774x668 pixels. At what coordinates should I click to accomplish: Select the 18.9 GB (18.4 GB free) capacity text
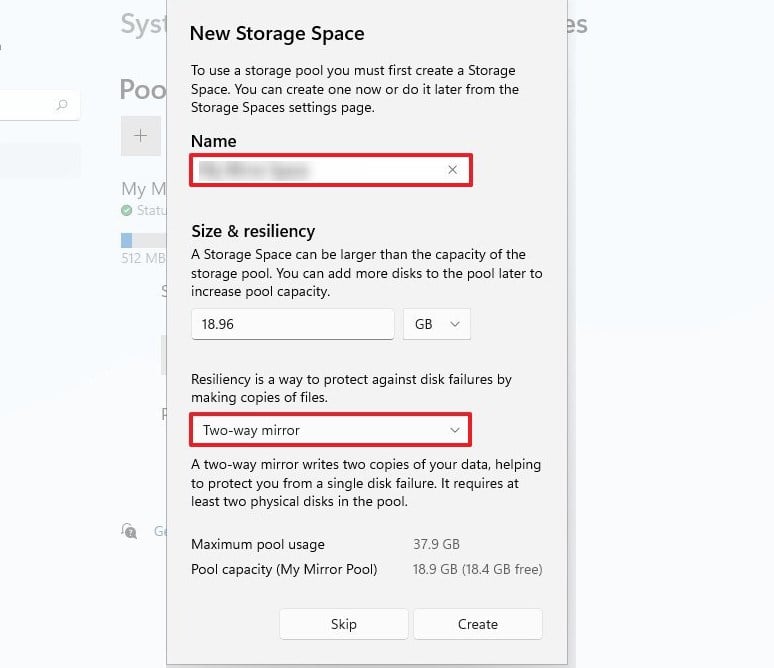coord(477,569)
